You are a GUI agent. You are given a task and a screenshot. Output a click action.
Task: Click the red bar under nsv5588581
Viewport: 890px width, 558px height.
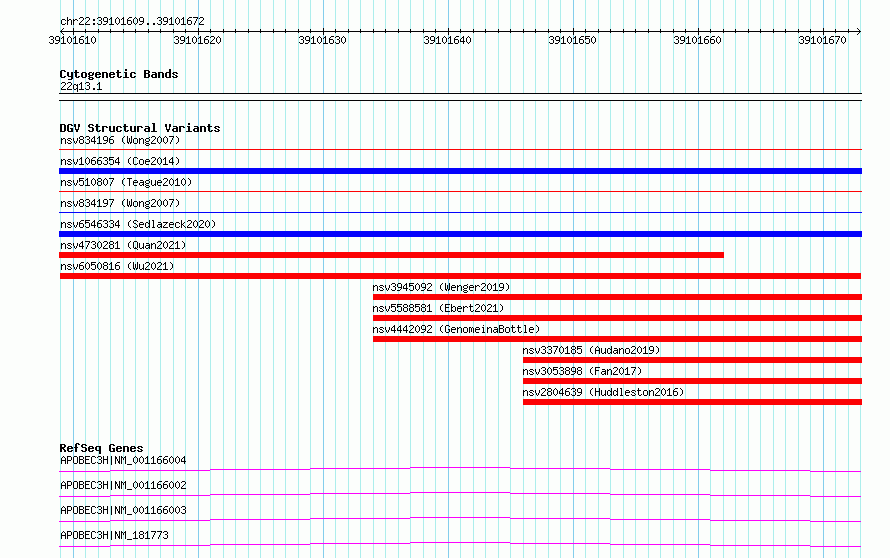click(618, 318)
